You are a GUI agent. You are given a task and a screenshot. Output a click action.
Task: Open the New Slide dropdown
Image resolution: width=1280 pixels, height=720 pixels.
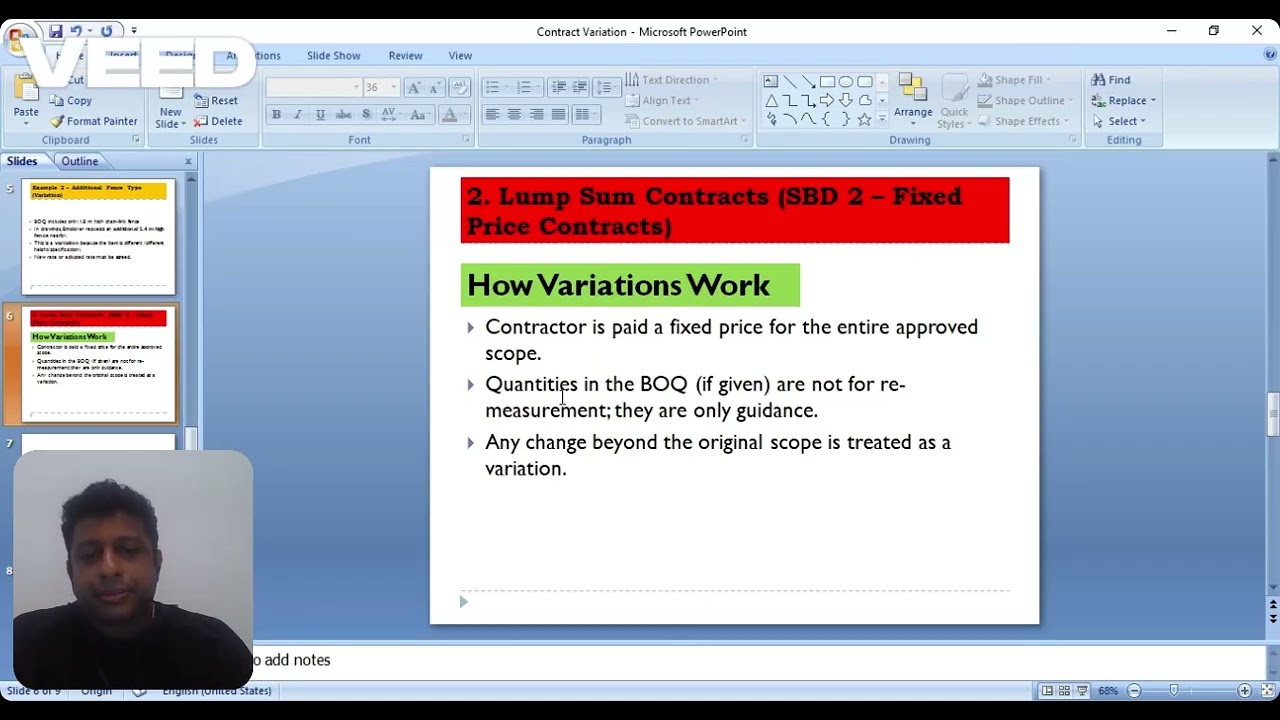(170, 119)
